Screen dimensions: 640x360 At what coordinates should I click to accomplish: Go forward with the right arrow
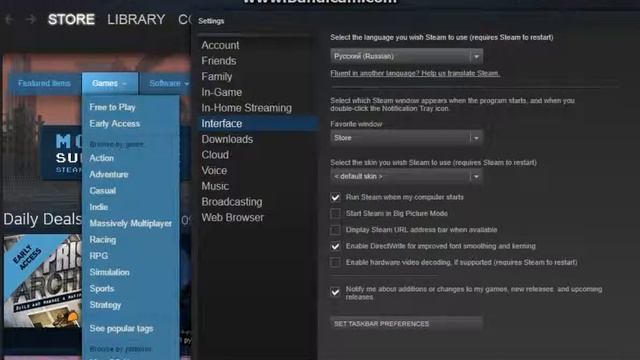tap(31, 19)
